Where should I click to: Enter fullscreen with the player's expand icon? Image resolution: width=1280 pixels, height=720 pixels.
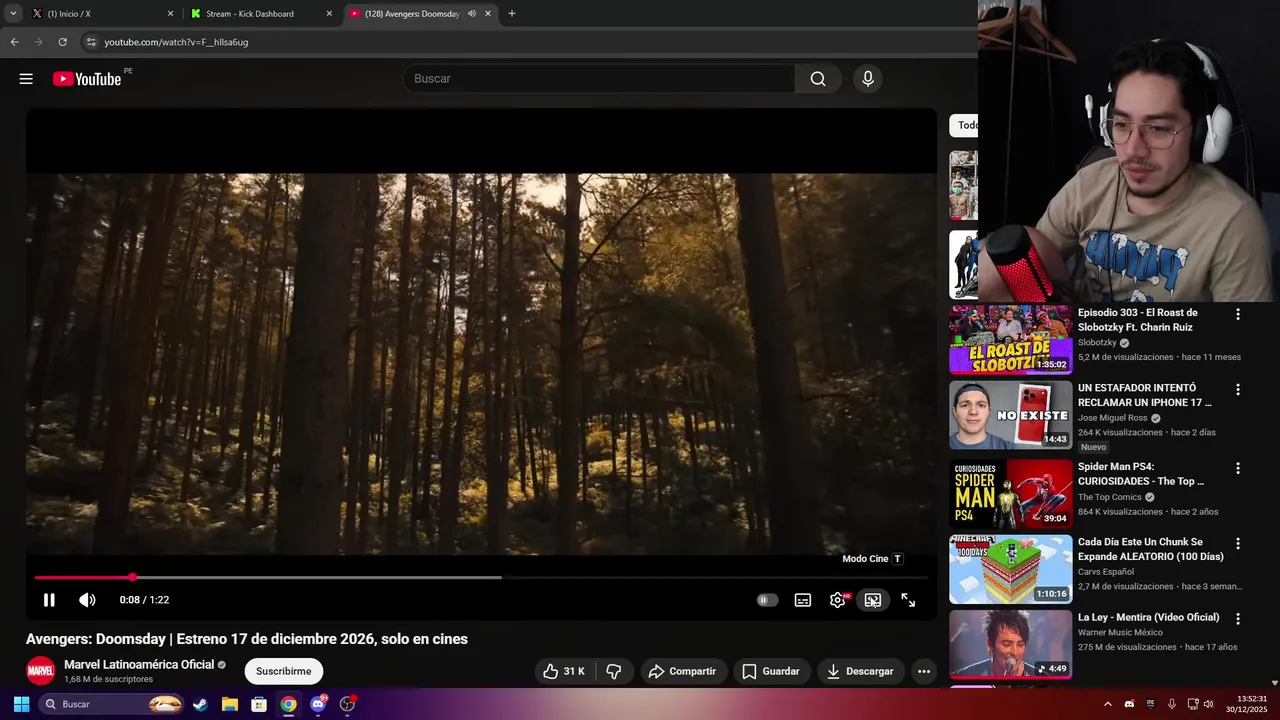908,600
